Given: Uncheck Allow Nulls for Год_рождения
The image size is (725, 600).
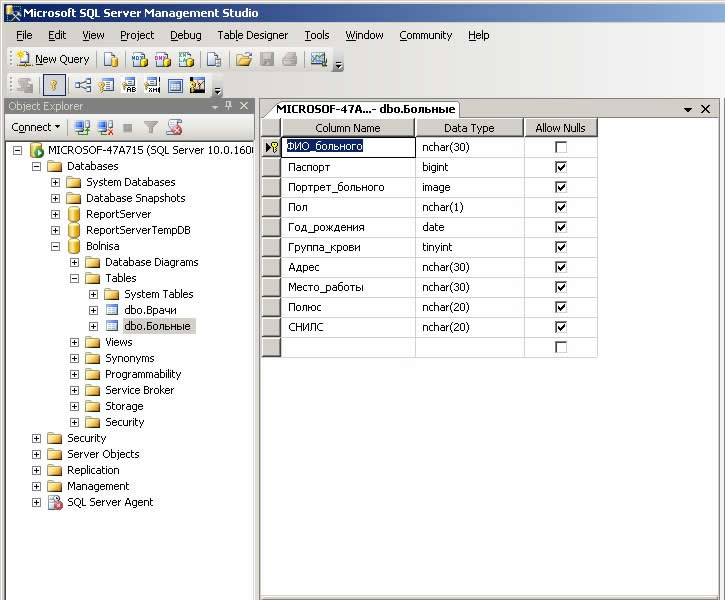Looking at the screenshot, I should pos(561,227).
